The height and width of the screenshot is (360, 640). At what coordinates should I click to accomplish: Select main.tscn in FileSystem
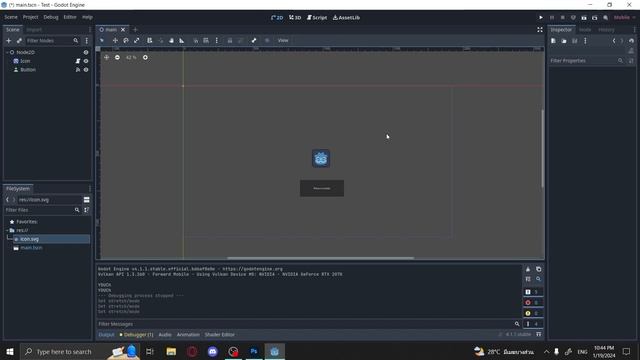coord(31,248)
